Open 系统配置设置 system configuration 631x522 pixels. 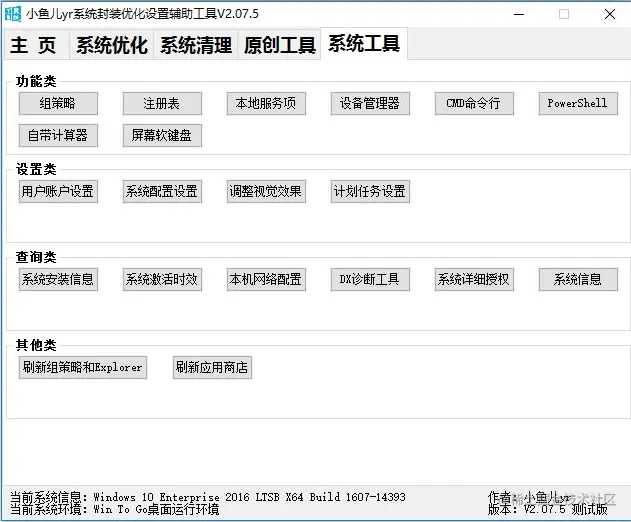(x=162, y=191)
